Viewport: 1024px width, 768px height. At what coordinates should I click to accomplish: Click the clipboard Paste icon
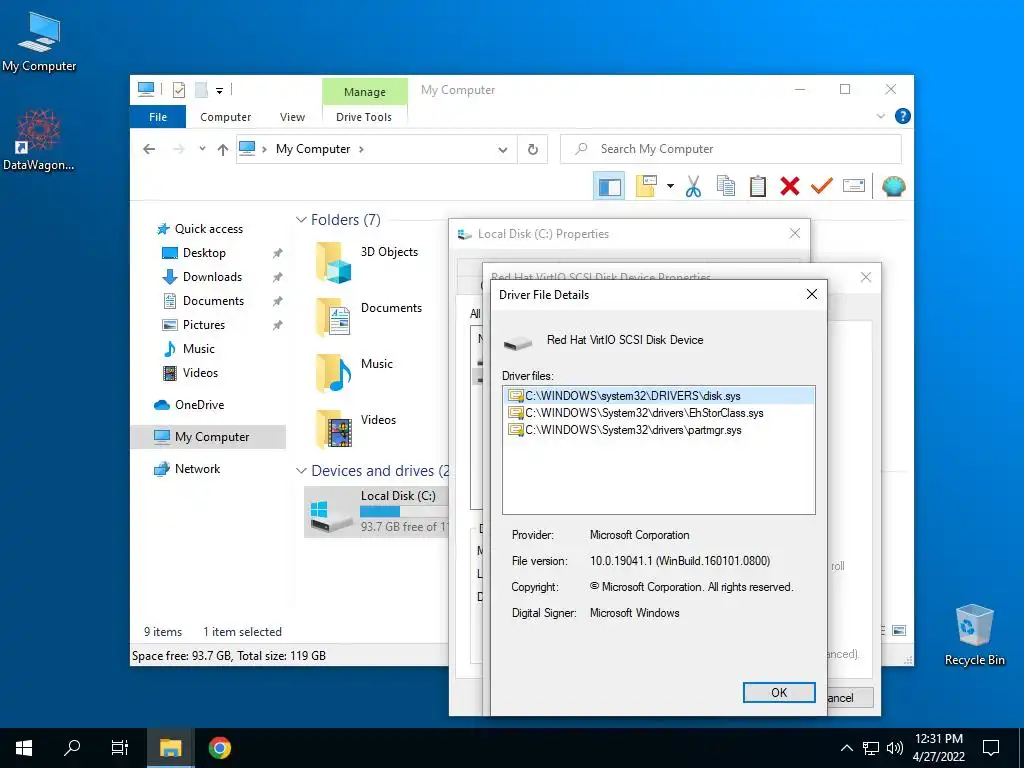coord(758,187)
